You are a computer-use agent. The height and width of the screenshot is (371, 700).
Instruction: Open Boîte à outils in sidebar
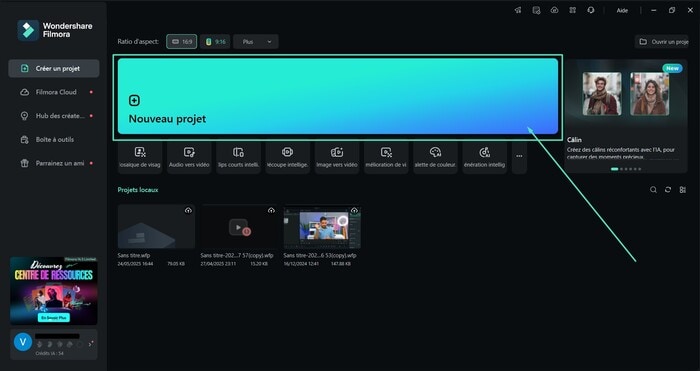click(54, 139)
